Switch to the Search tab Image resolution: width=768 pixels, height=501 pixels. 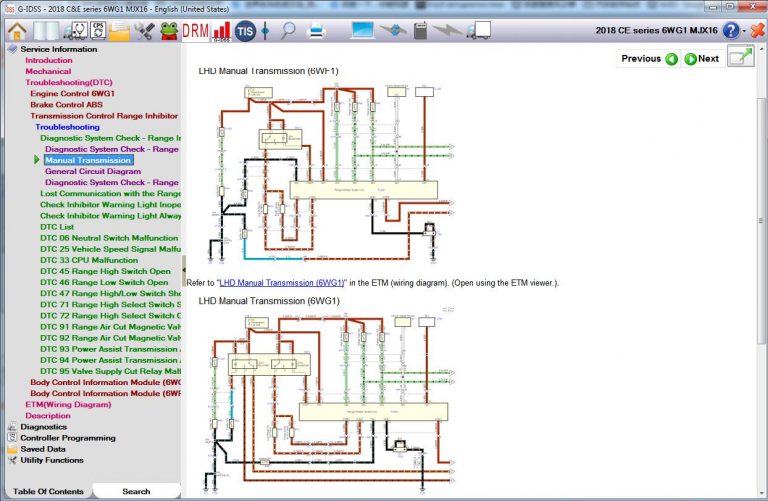point(136,491)
